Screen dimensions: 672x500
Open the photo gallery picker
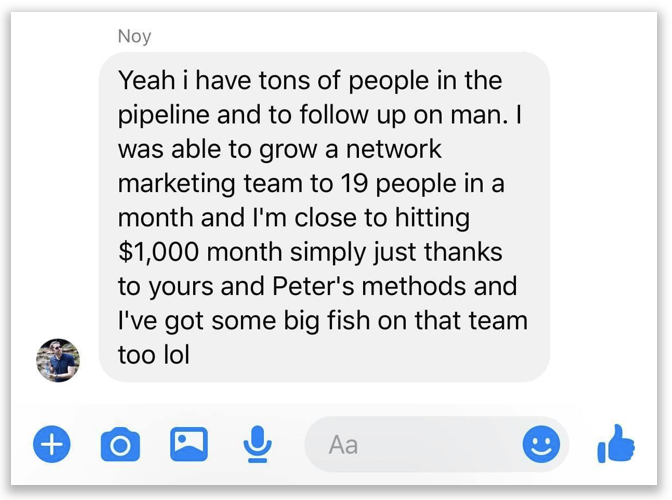click(x=189, y=443)
